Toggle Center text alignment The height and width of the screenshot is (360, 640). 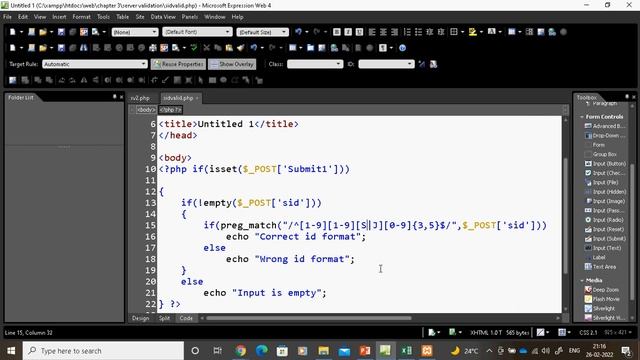[x=383, y=32]
